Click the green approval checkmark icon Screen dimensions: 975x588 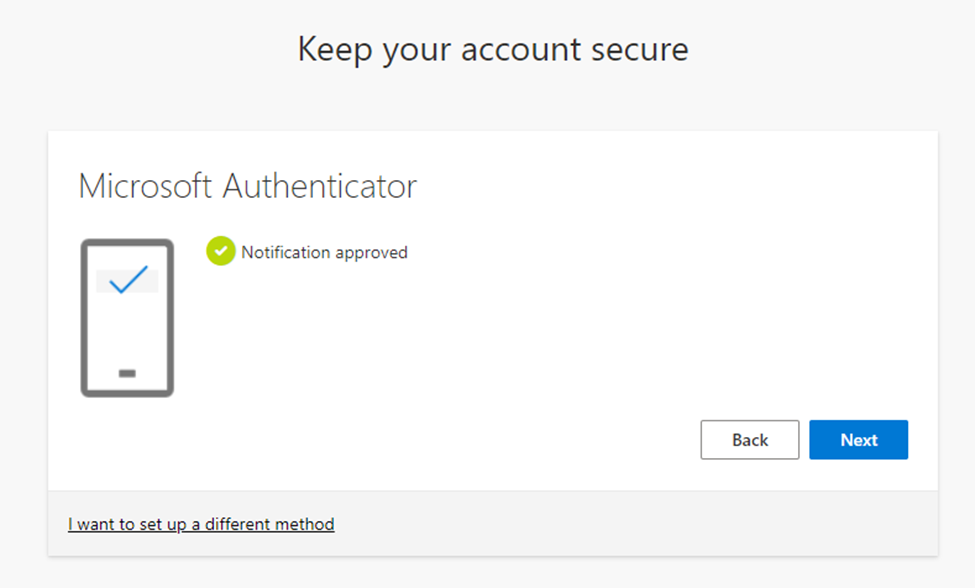tap(221, 252)
